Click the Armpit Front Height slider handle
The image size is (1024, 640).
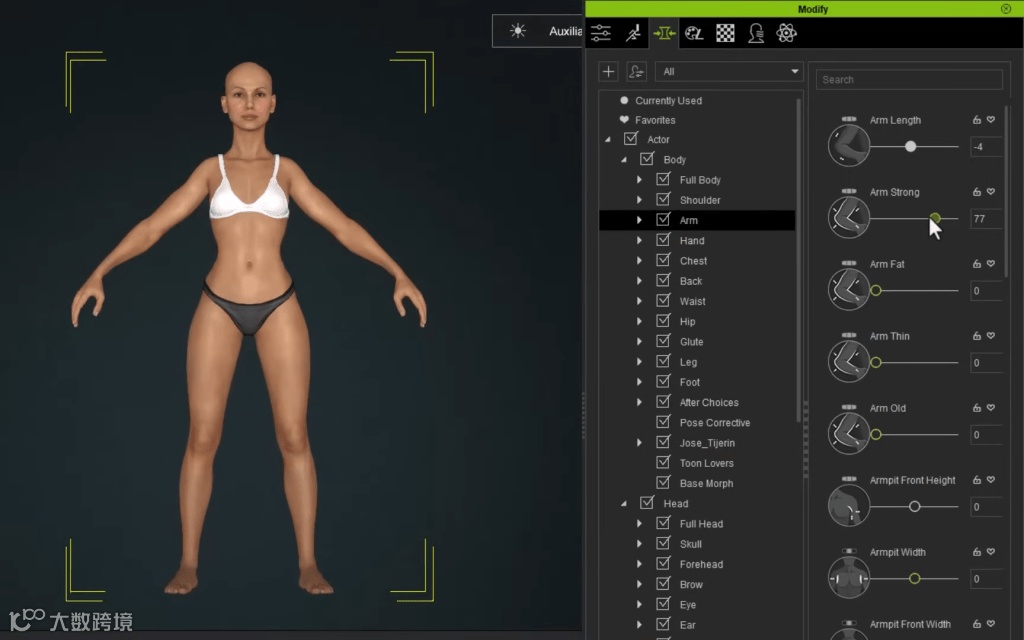[914, 506]
